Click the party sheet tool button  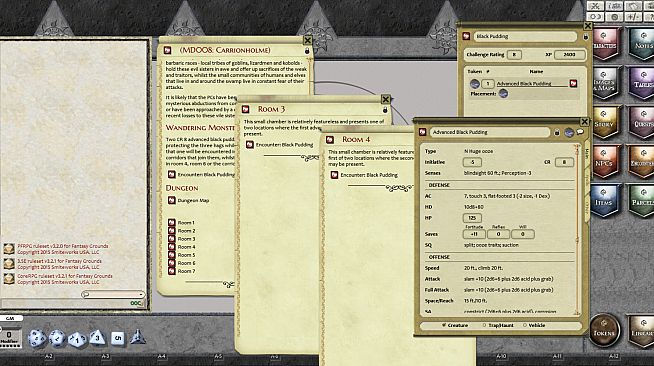tap(614, 6)
